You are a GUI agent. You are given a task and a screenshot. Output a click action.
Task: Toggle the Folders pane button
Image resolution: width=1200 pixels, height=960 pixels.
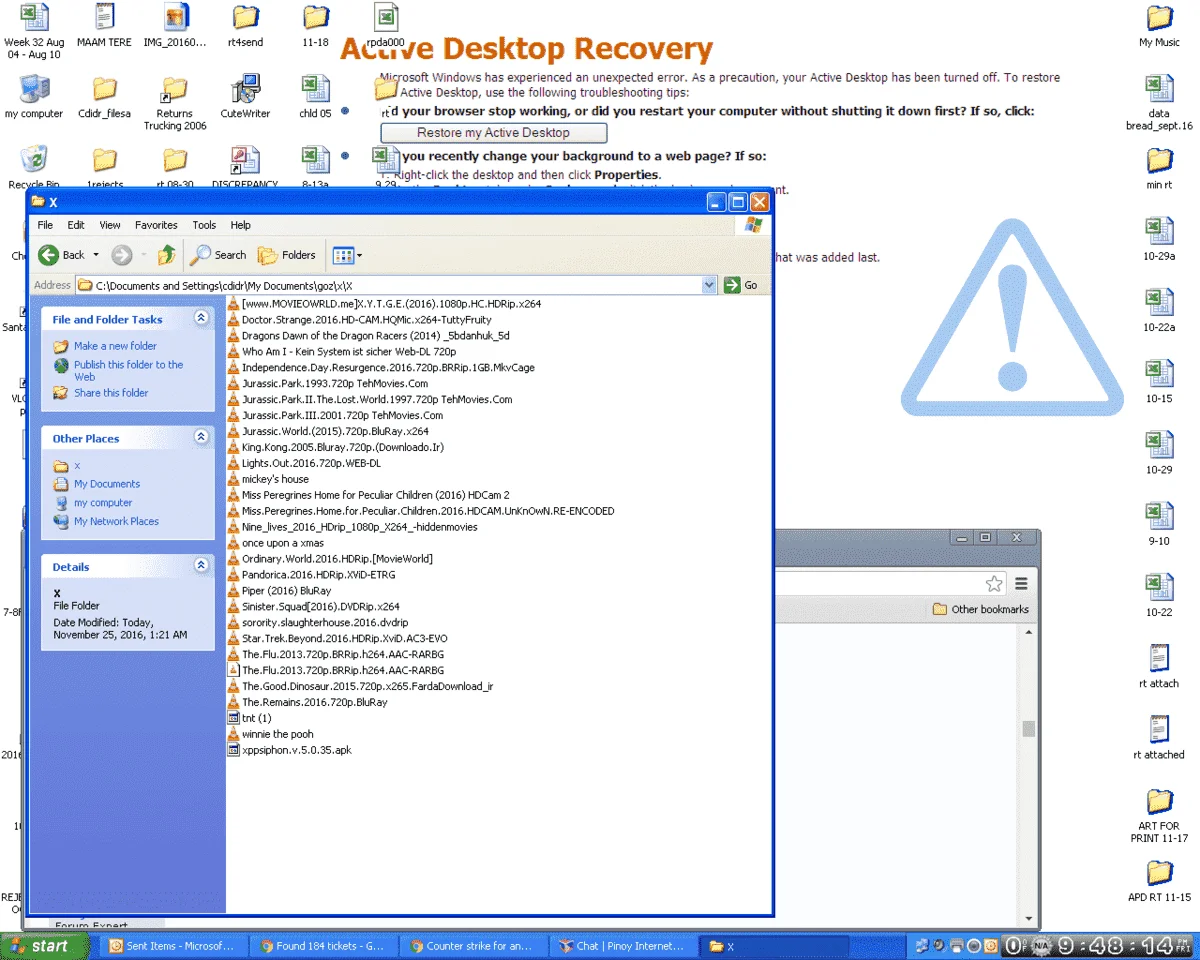[287, 255]
